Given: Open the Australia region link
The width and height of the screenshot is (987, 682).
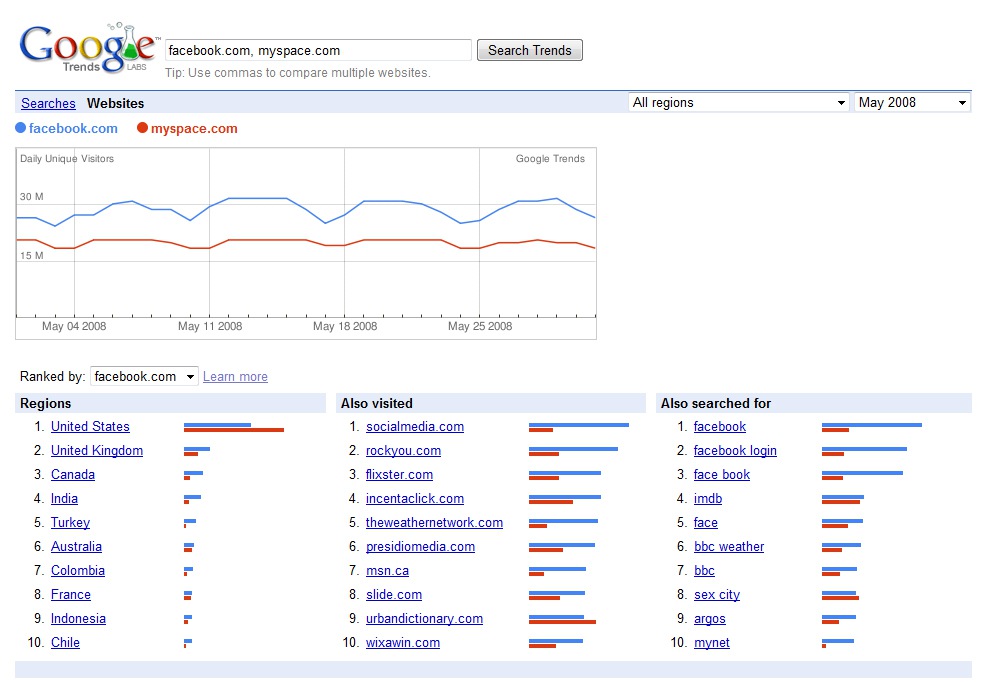Looking at the screenshot, I should click(x=76, y=547).
